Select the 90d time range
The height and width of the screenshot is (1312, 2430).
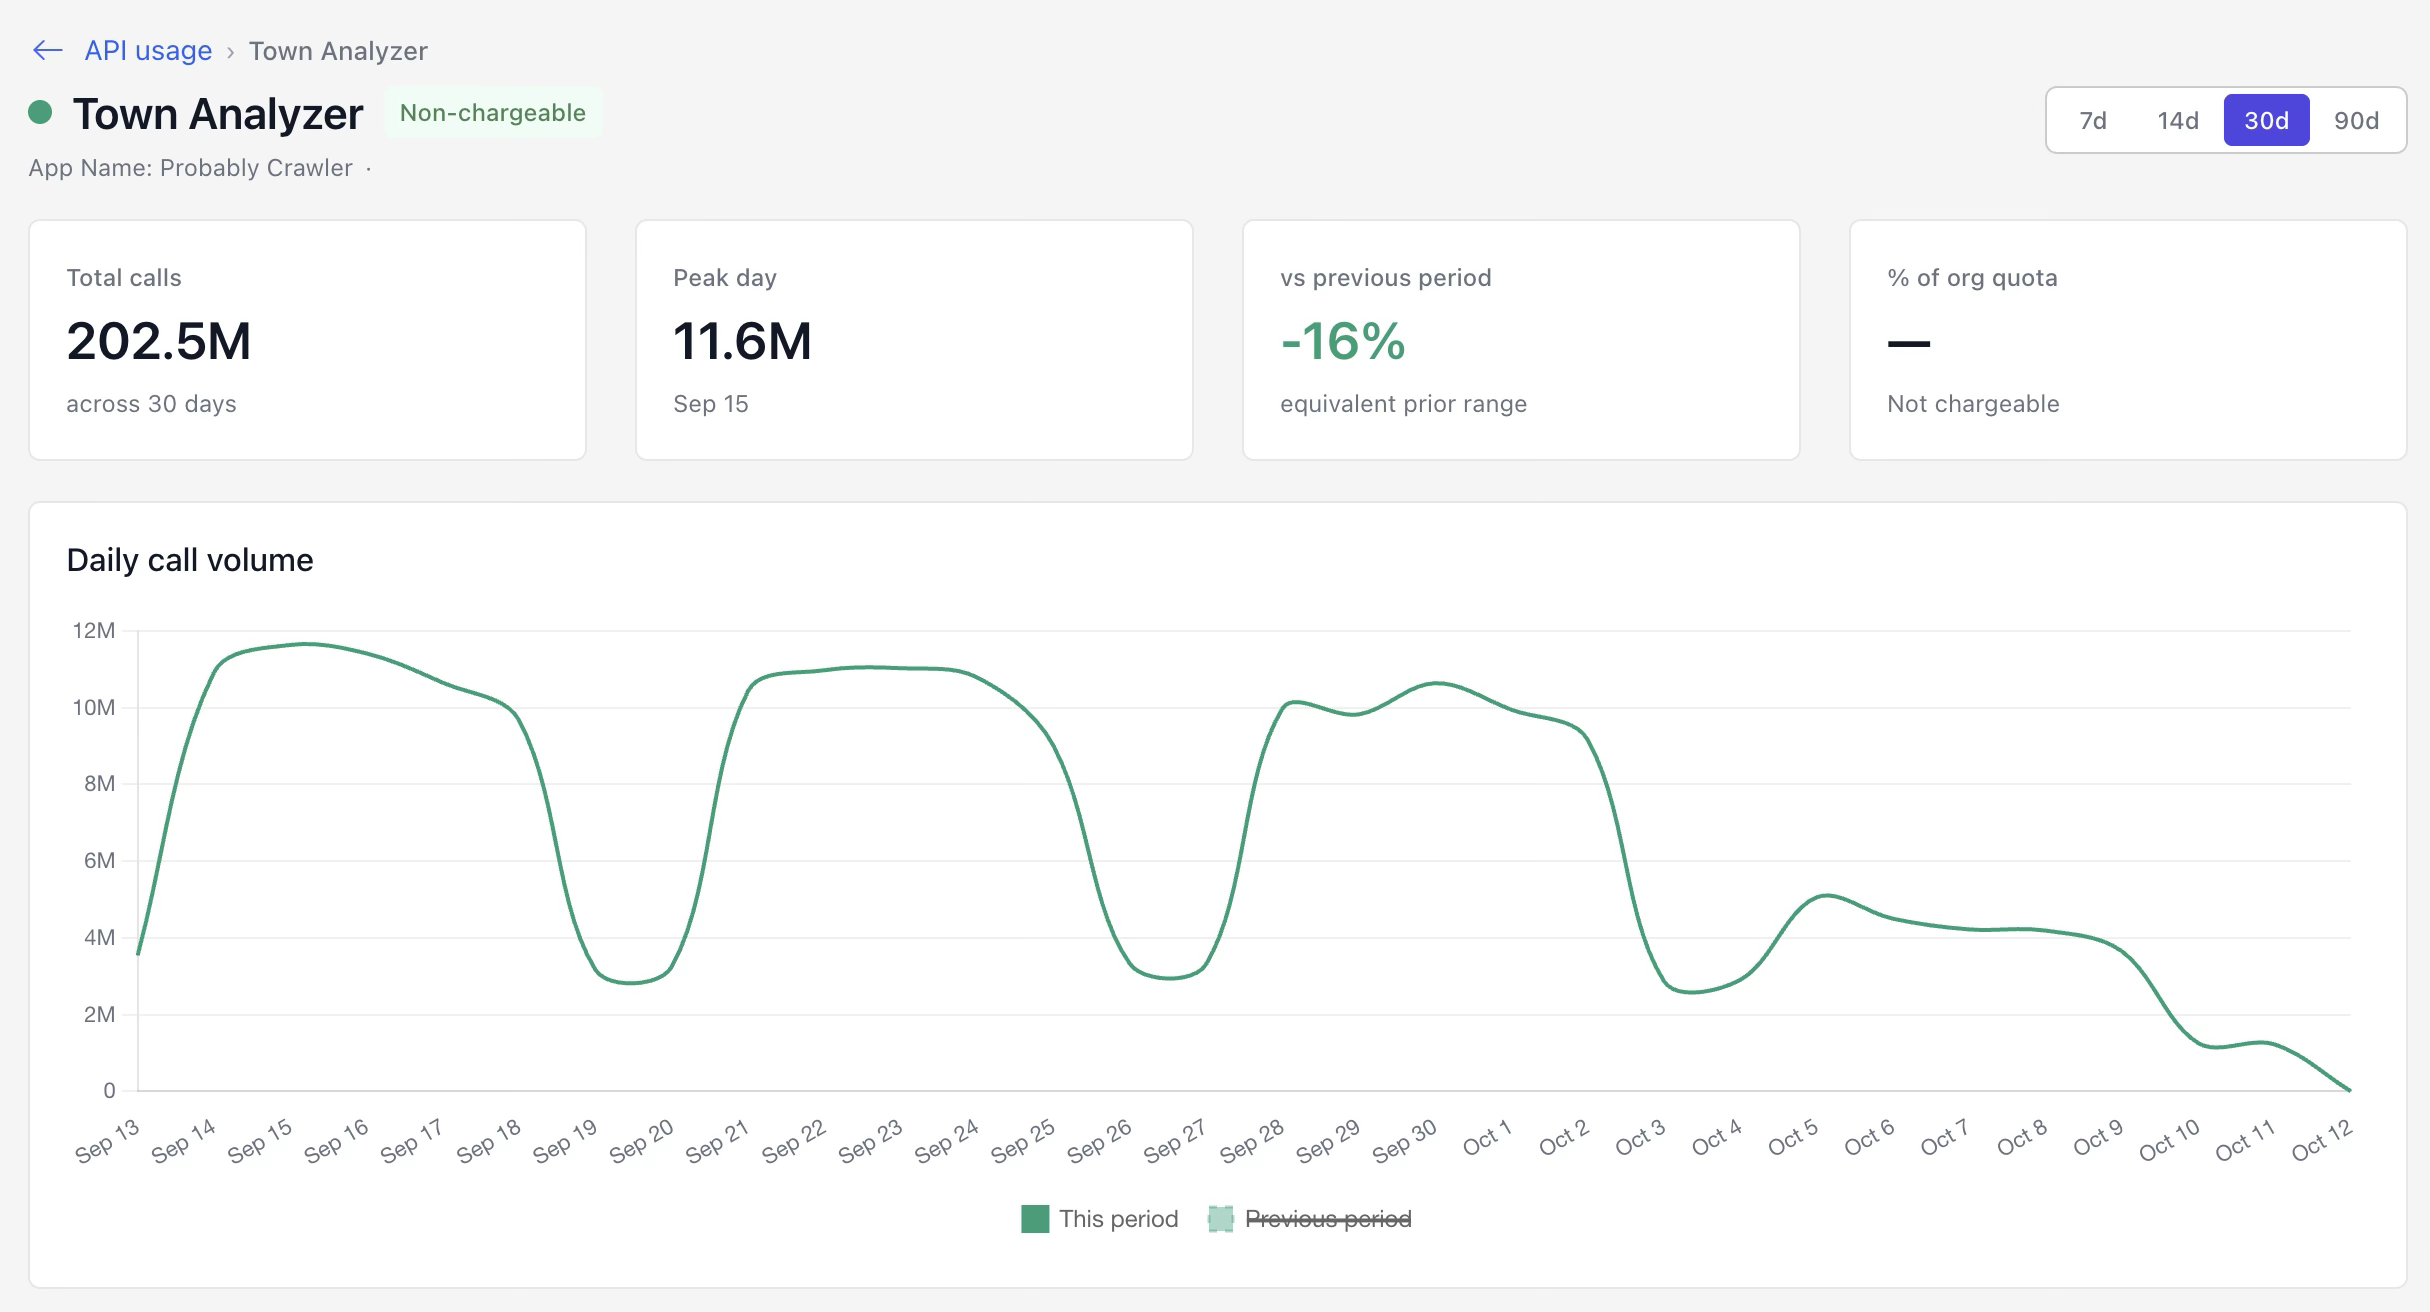2356,120
